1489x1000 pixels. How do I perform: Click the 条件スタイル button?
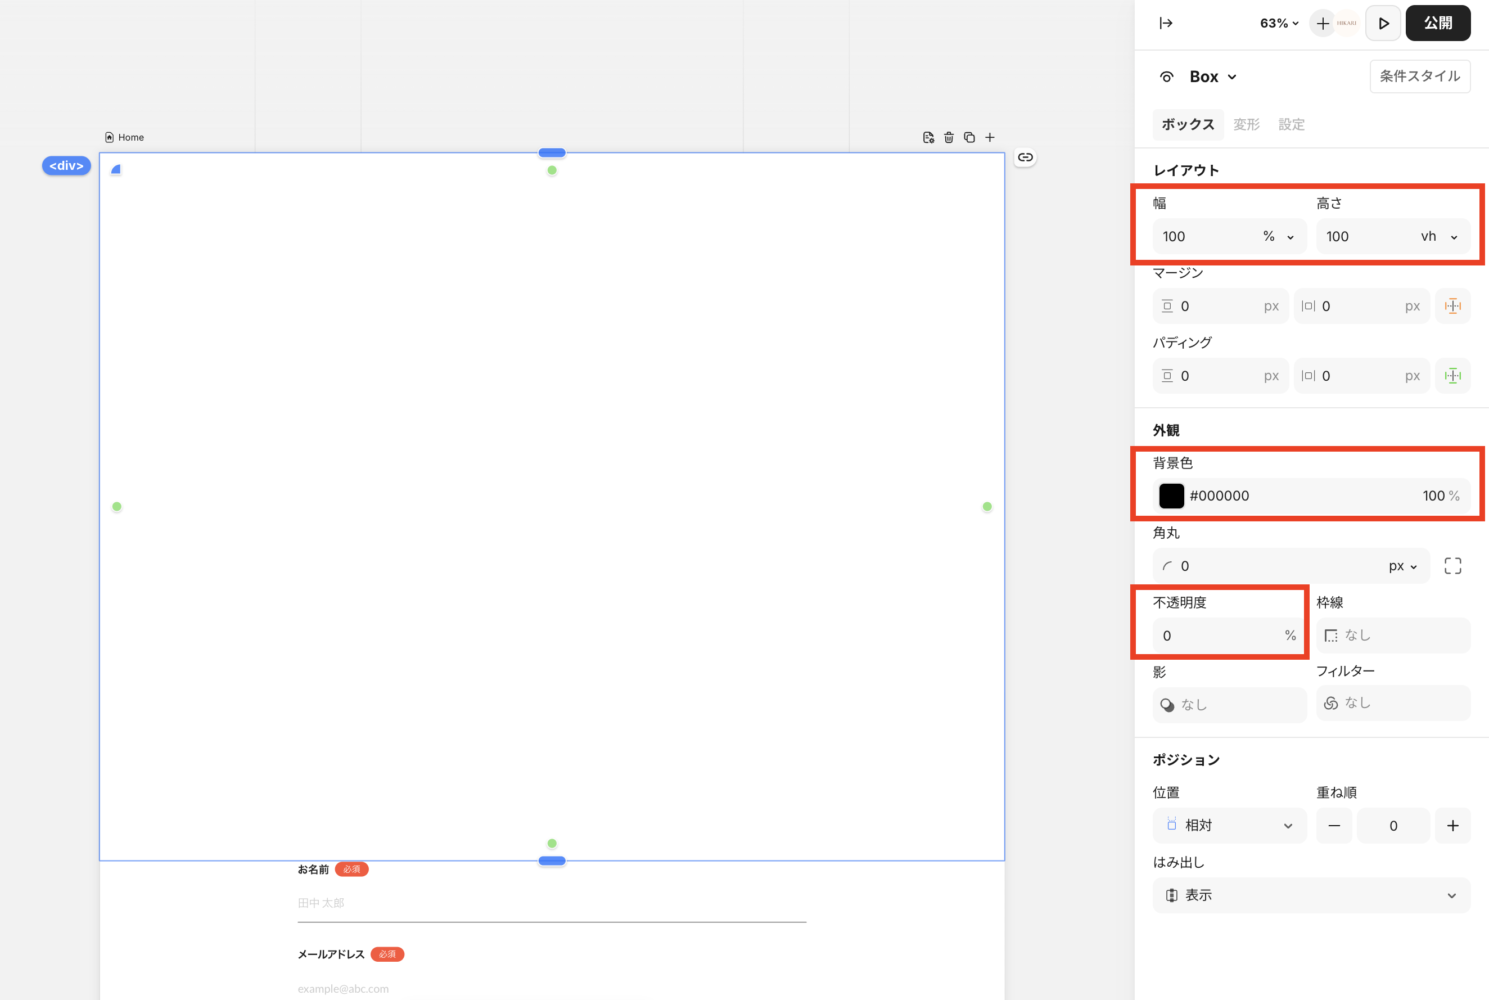coord(1419,76)
